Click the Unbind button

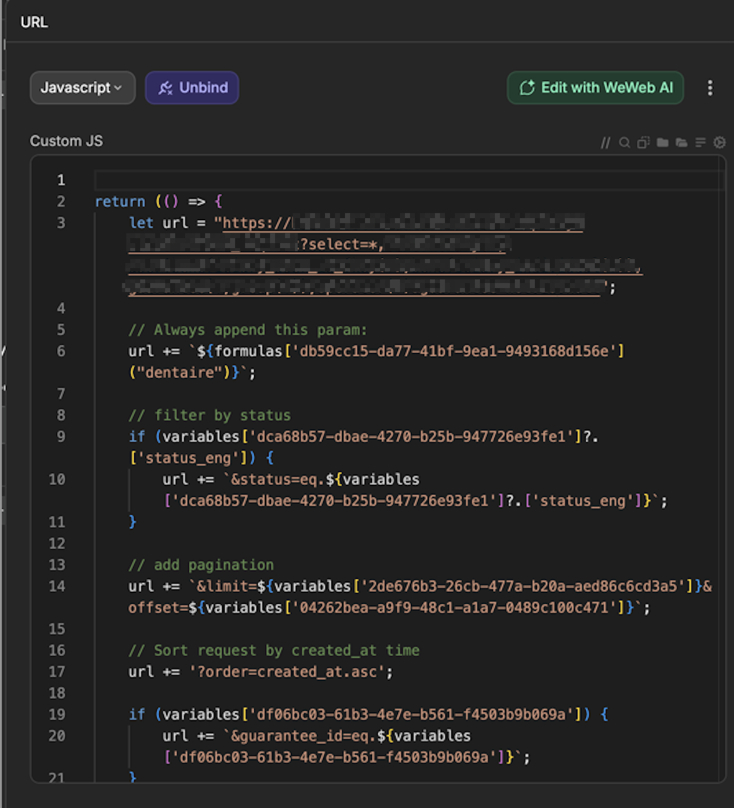click(192, 88)
